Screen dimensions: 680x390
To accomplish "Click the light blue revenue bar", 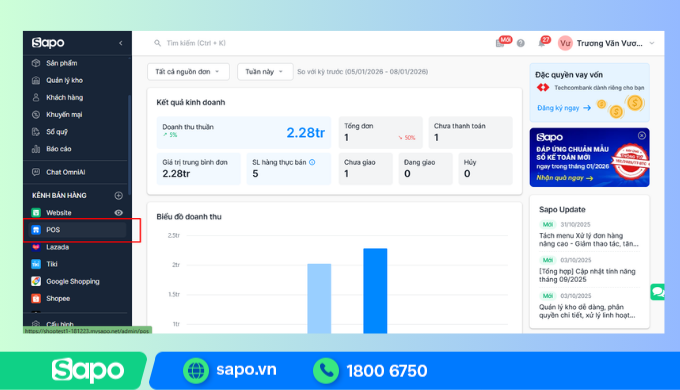I will (319, 298).
